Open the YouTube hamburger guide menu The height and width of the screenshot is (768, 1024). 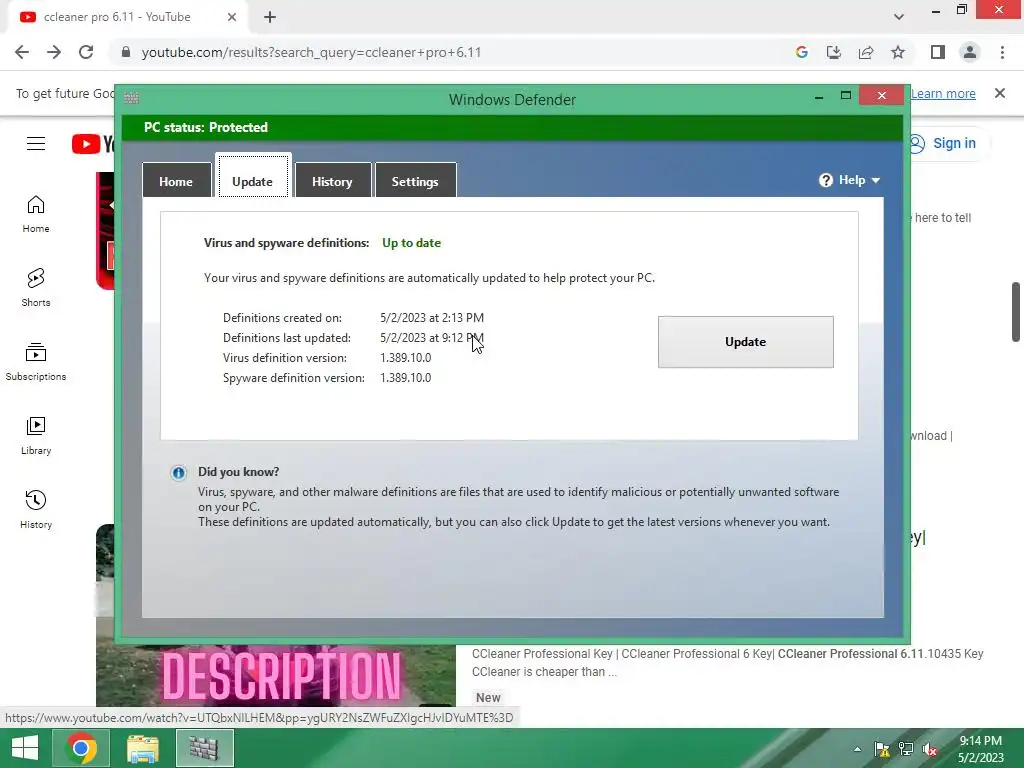(x=36, y=144)
